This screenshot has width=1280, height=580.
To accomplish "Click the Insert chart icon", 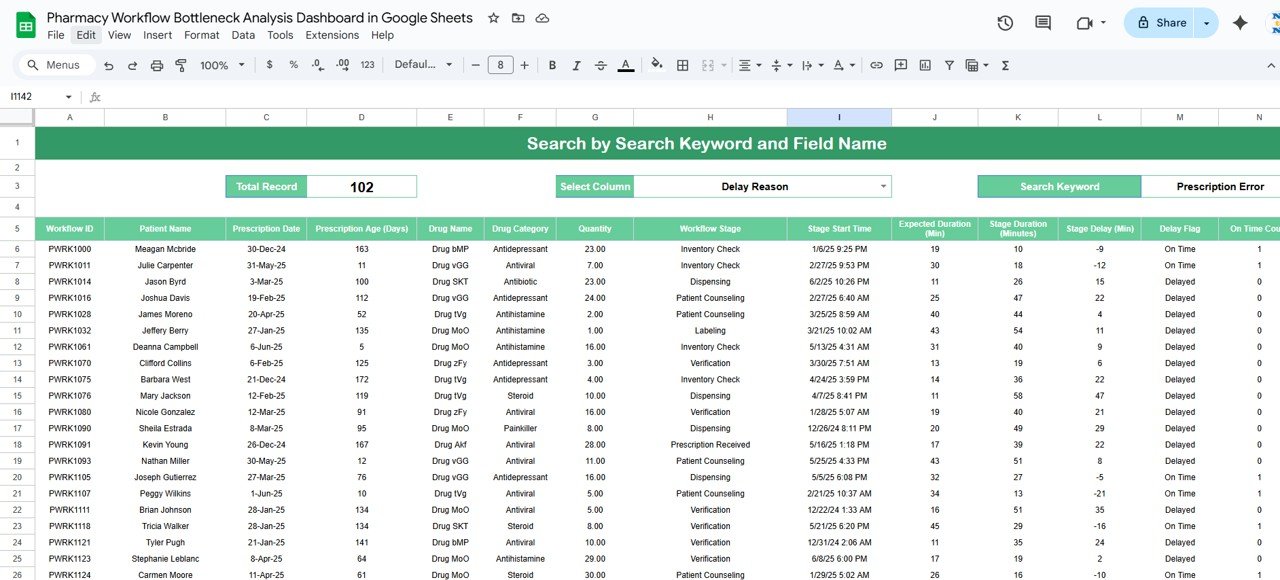I will tap(925, 65).
